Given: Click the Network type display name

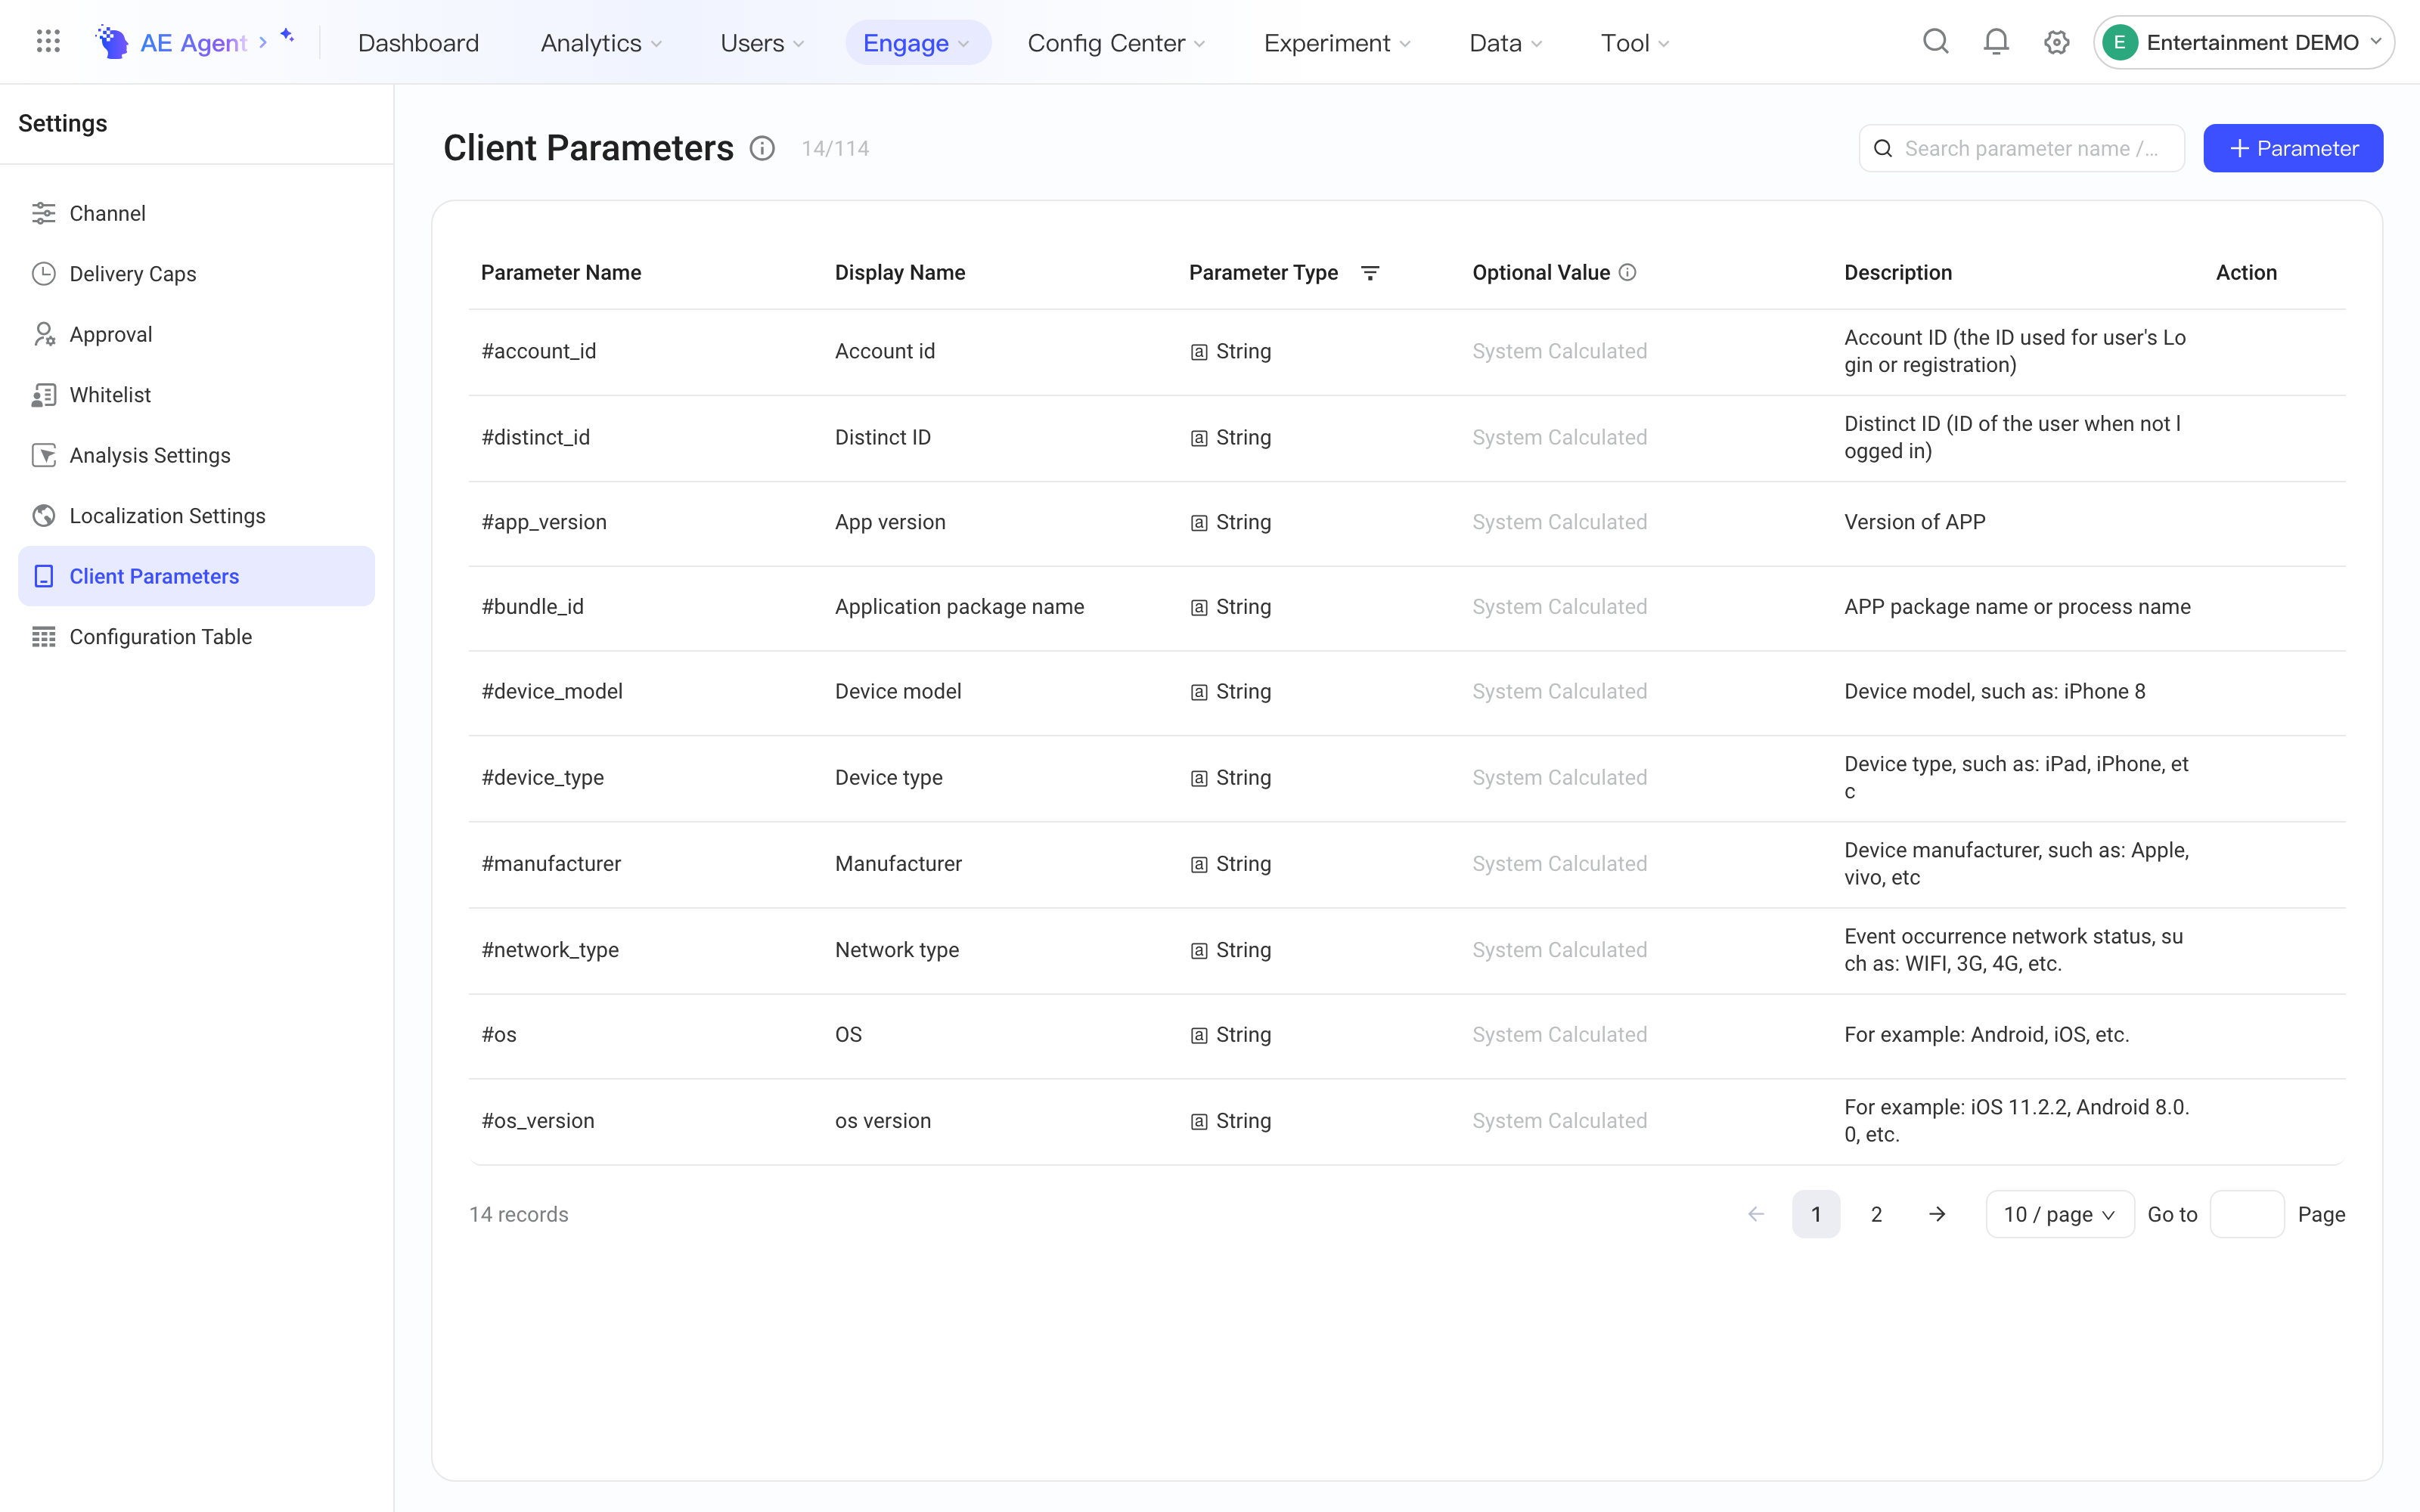Looking at the screenshot, I should [897, 950].
